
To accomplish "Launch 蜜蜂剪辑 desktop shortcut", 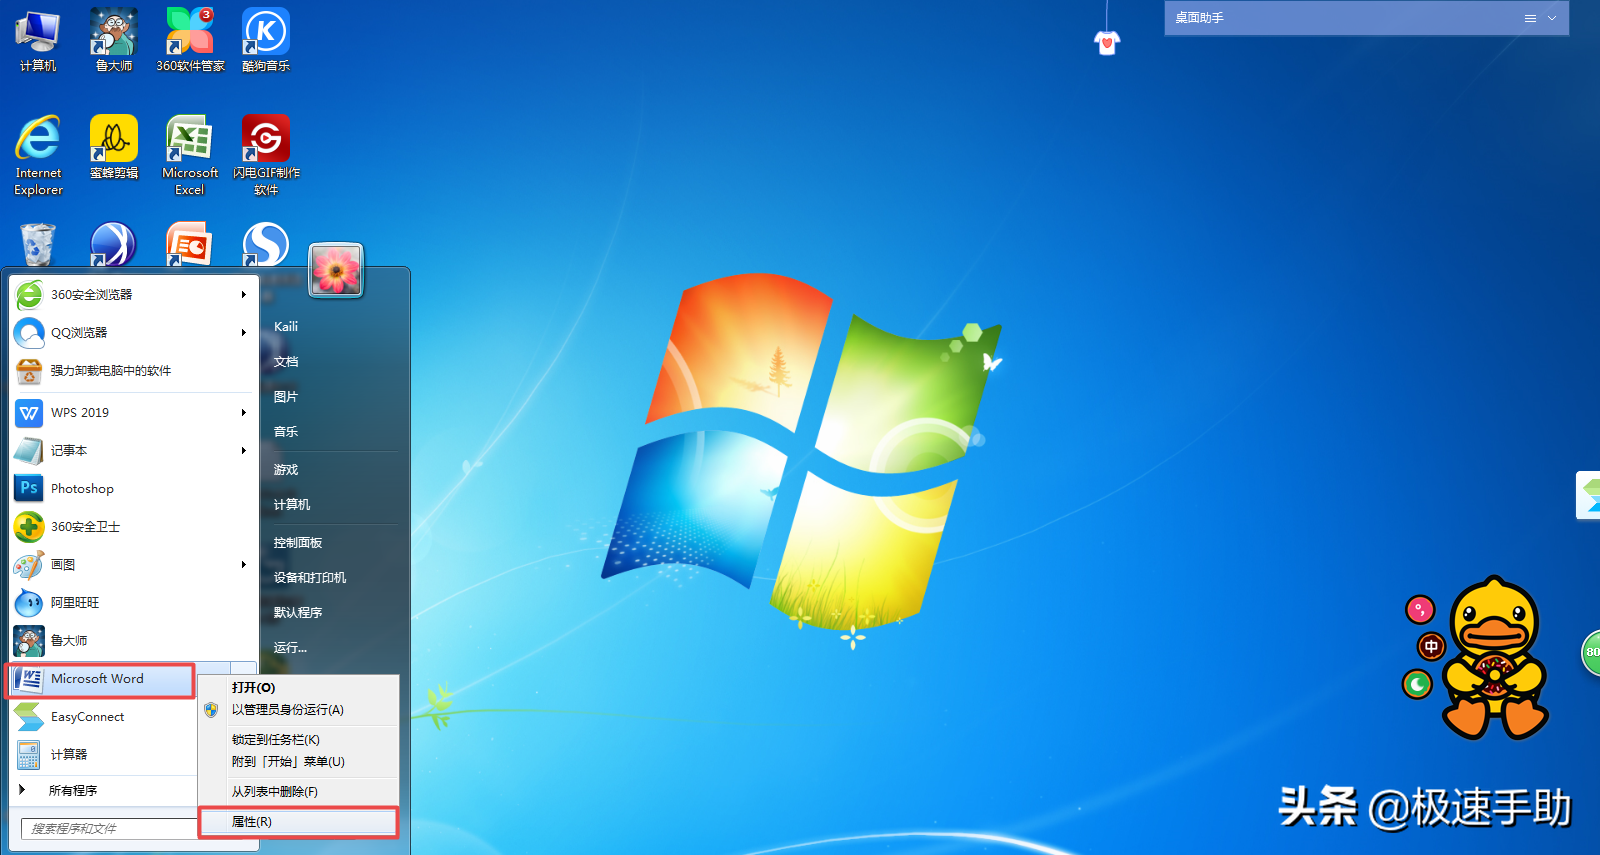I will (114, 147).
